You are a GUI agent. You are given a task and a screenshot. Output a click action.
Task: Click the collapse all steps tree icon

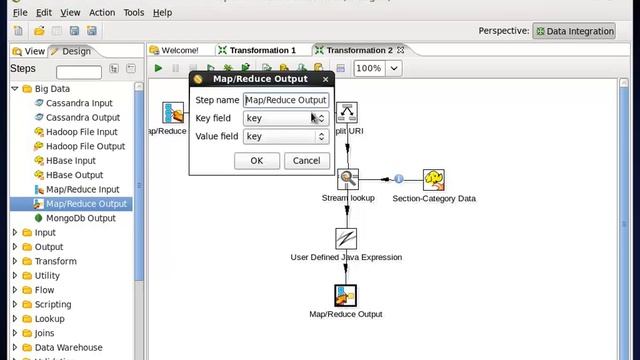131,69
